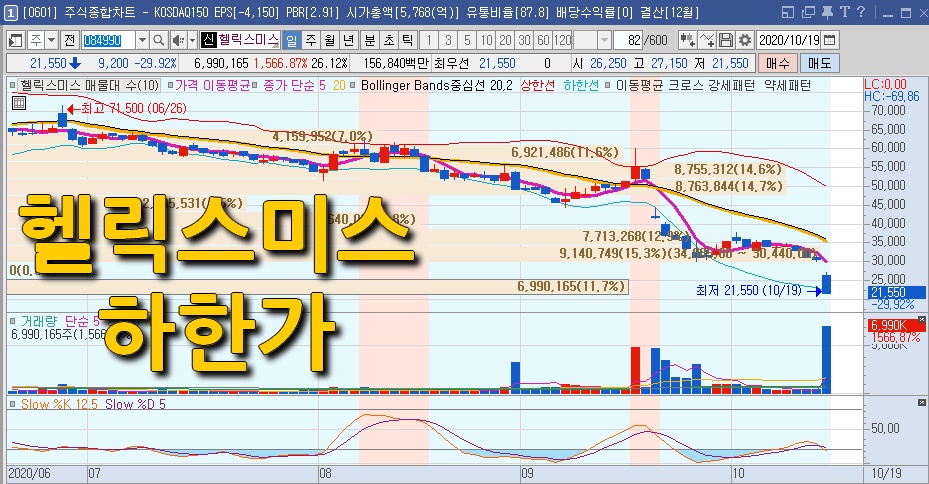The width and height of the screenshot is (929, 484).
Task: Click the cascade windows icon in title bar
Action: coord(808,12)
